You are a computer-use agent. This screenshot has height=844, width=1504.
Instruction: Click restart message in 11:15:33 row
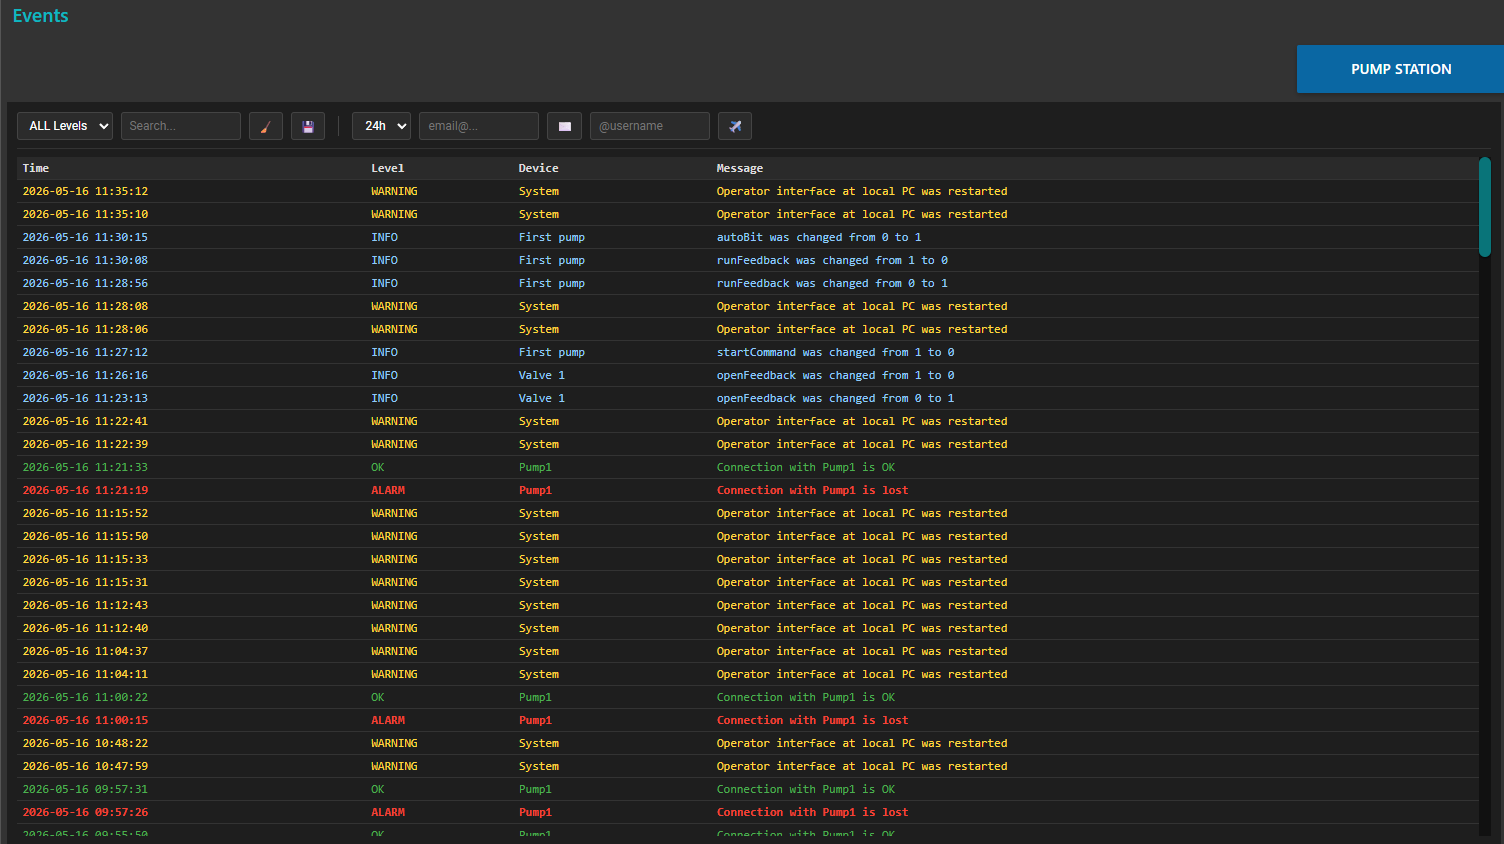point(862,559)
